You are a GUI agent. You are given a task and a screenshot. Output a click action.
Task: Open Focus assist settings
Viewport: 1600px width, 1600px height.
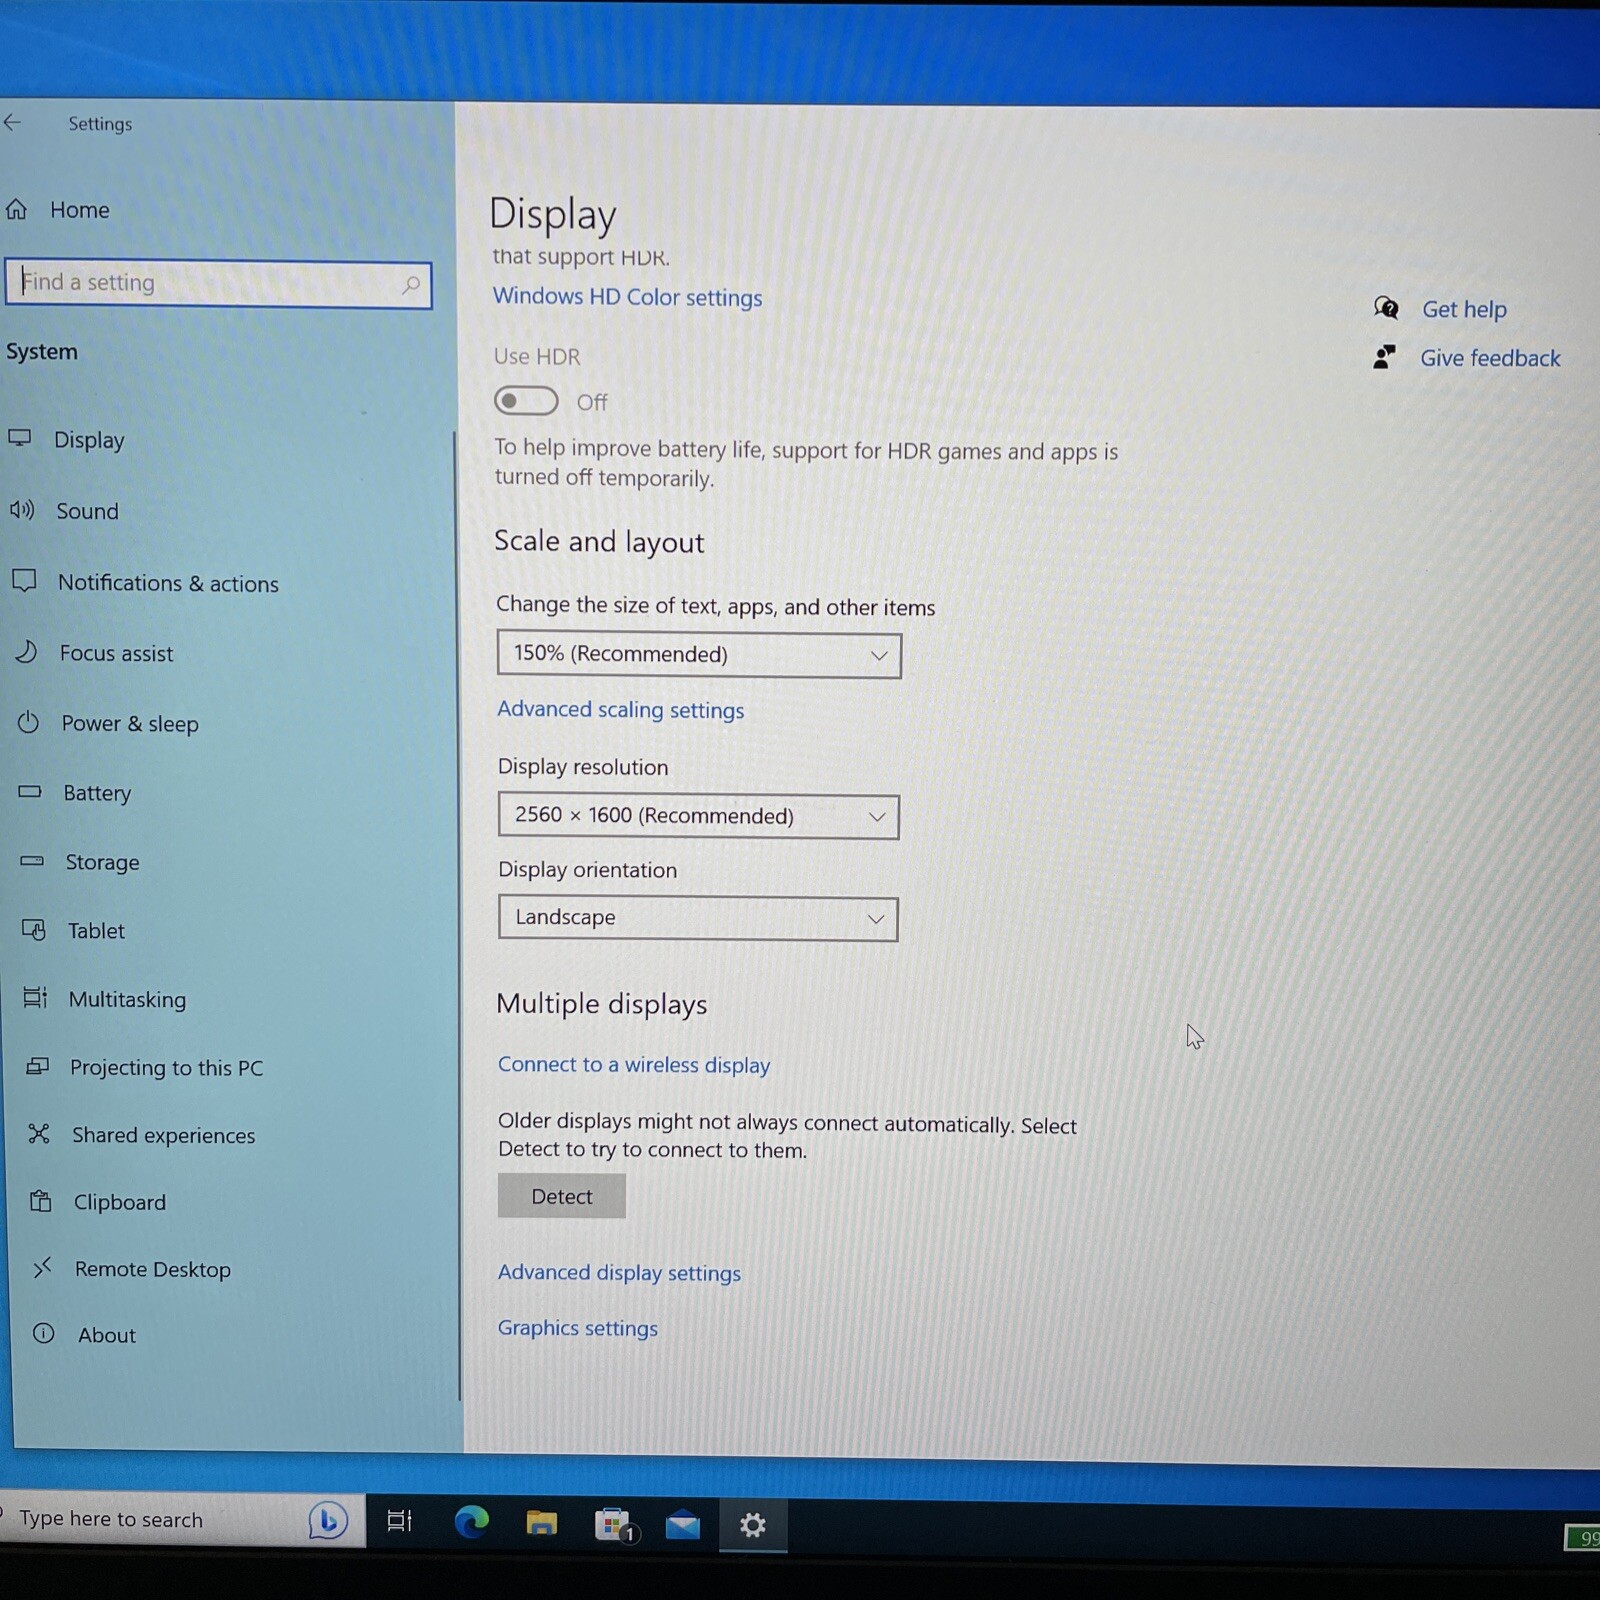point(116,653)
